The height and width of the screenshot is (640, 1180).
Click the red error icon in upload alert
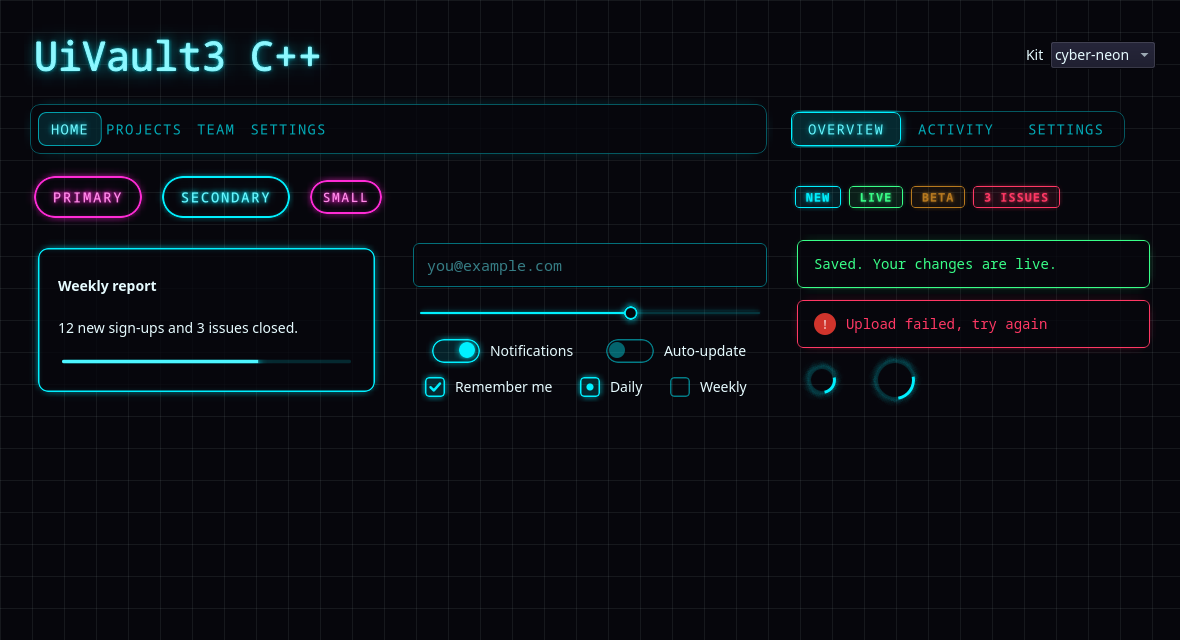[x=825, y=325]
